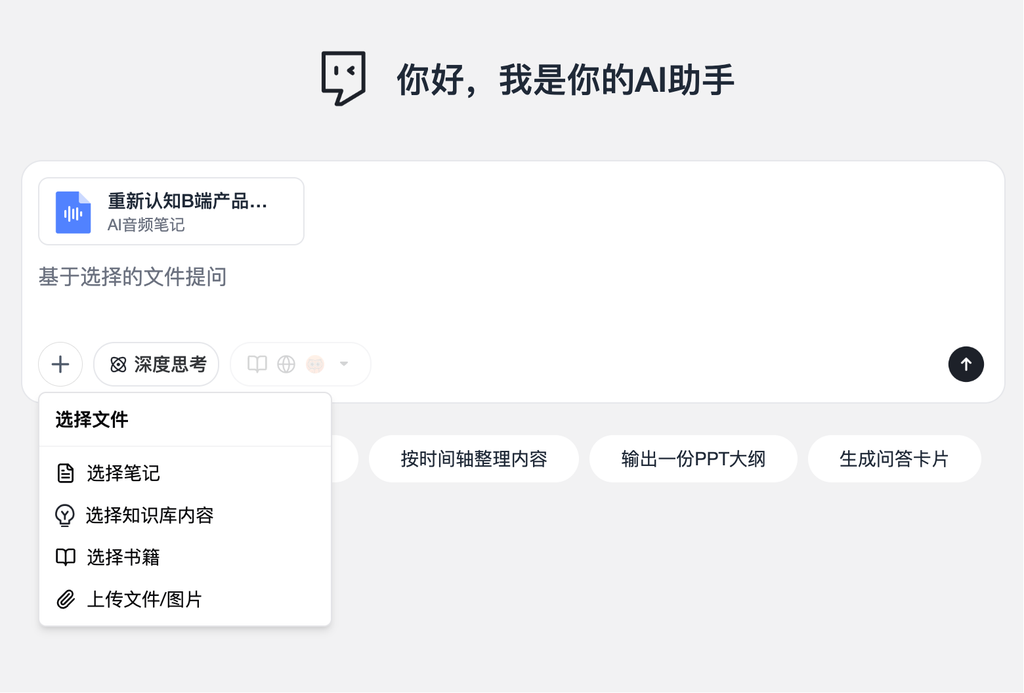
Task: Click the blue audio note file icon
Action: pyautogui.click(x=73, y=212)
